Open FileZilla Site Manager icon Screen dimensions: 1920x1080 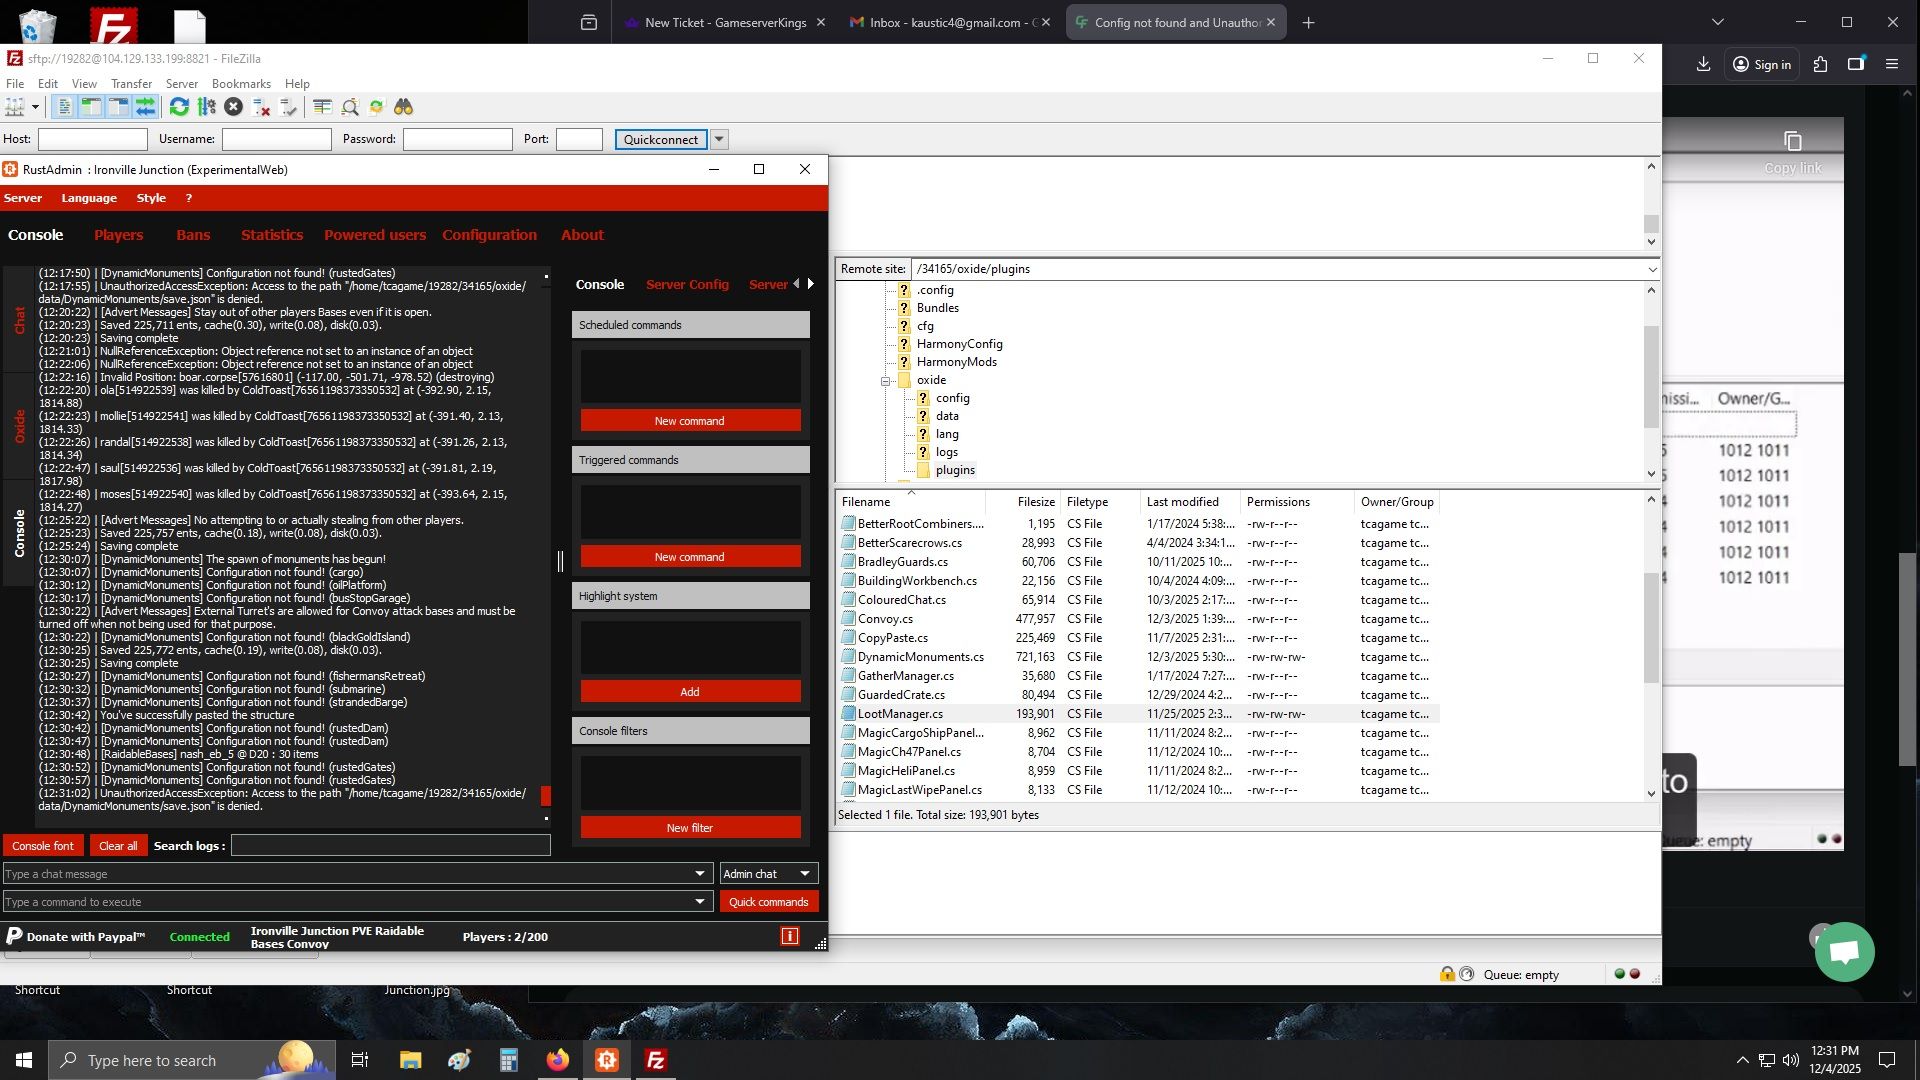15,107
